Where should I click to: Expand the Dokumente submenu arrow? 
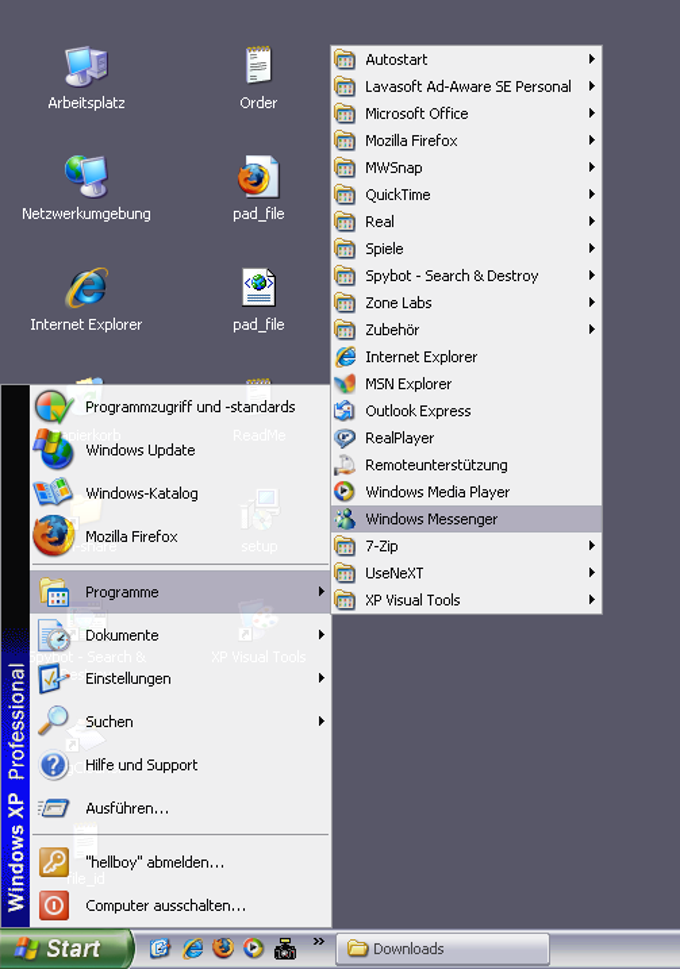click(321, 635)
